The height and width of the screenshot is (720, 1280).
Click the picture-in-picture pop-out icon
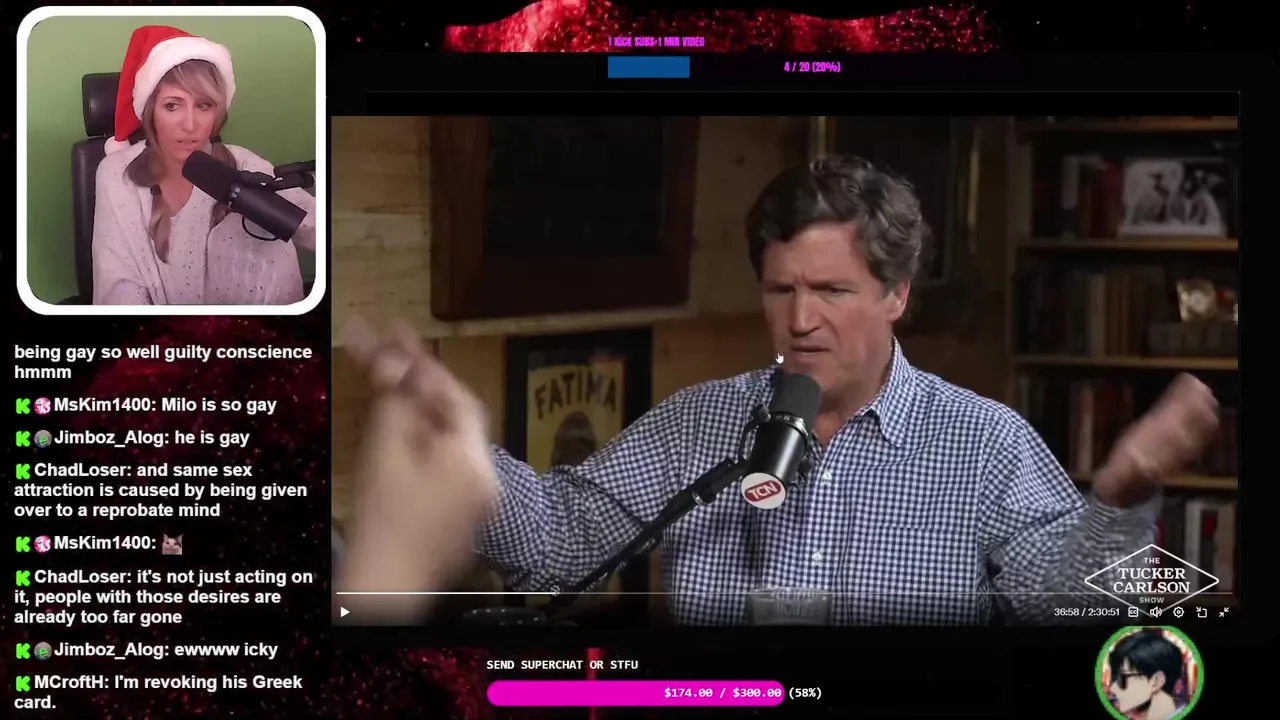click(1201, 612)
